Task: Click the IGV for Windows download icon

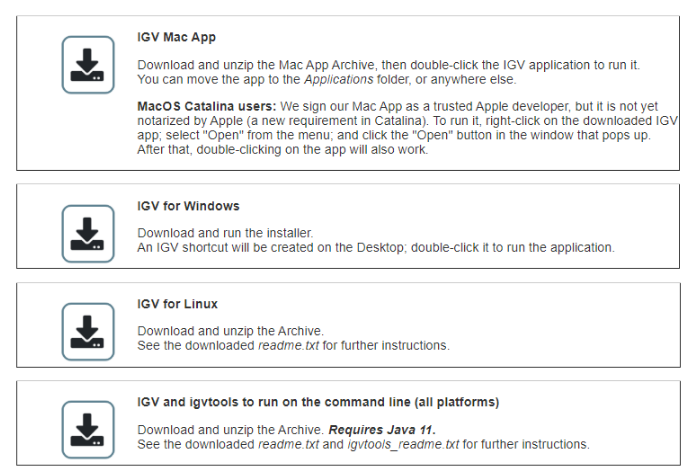Action: (88, 233)
